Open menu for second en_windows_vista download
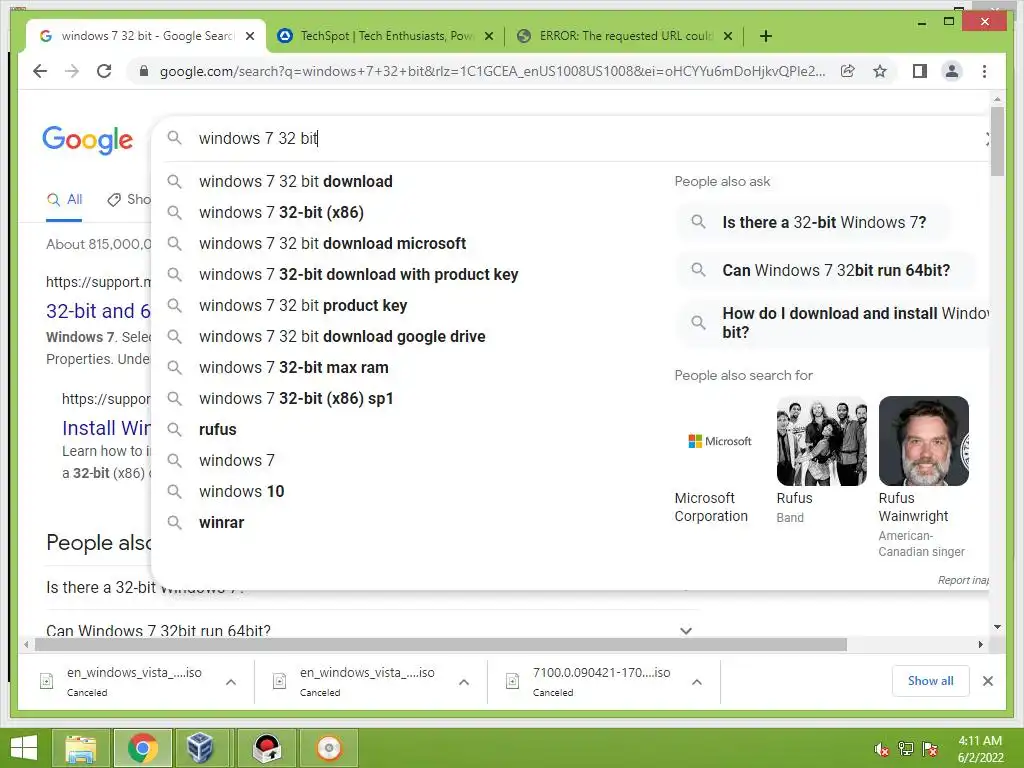Screen dimensions: 1024x768 [464, 682]
